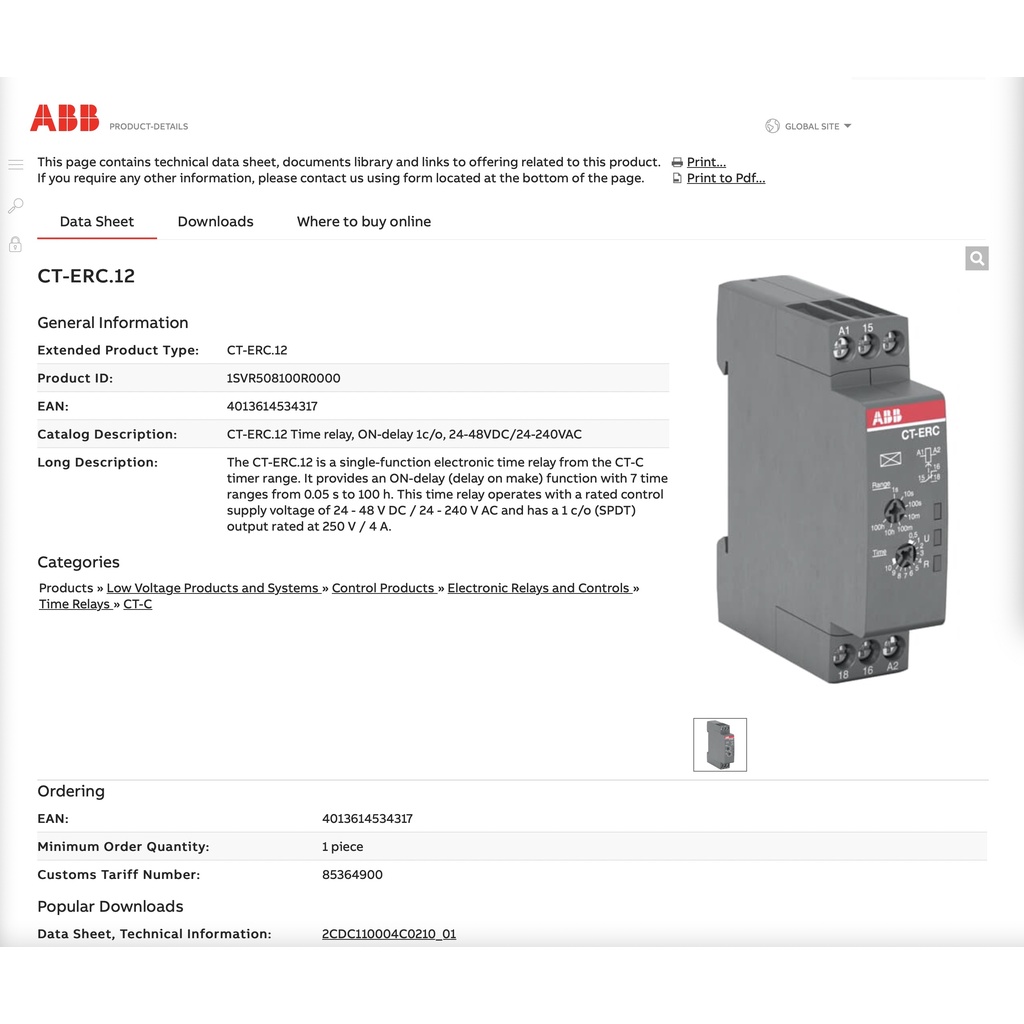Click the key icon in sidebar
The width and height of the screenshot is (1024, 1024).
pyautogui.click(x=15, y=206)
